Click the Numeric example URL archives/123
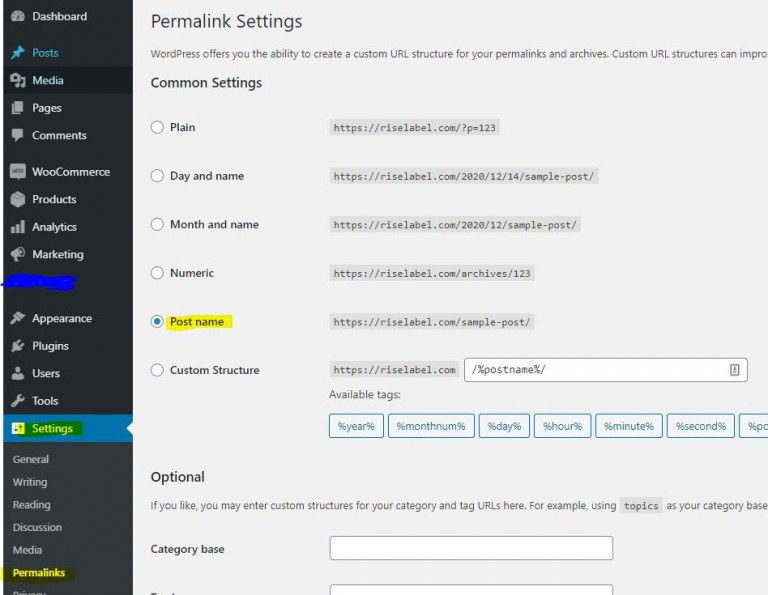This screenshot has width=768, height=595. pos(432,273)
